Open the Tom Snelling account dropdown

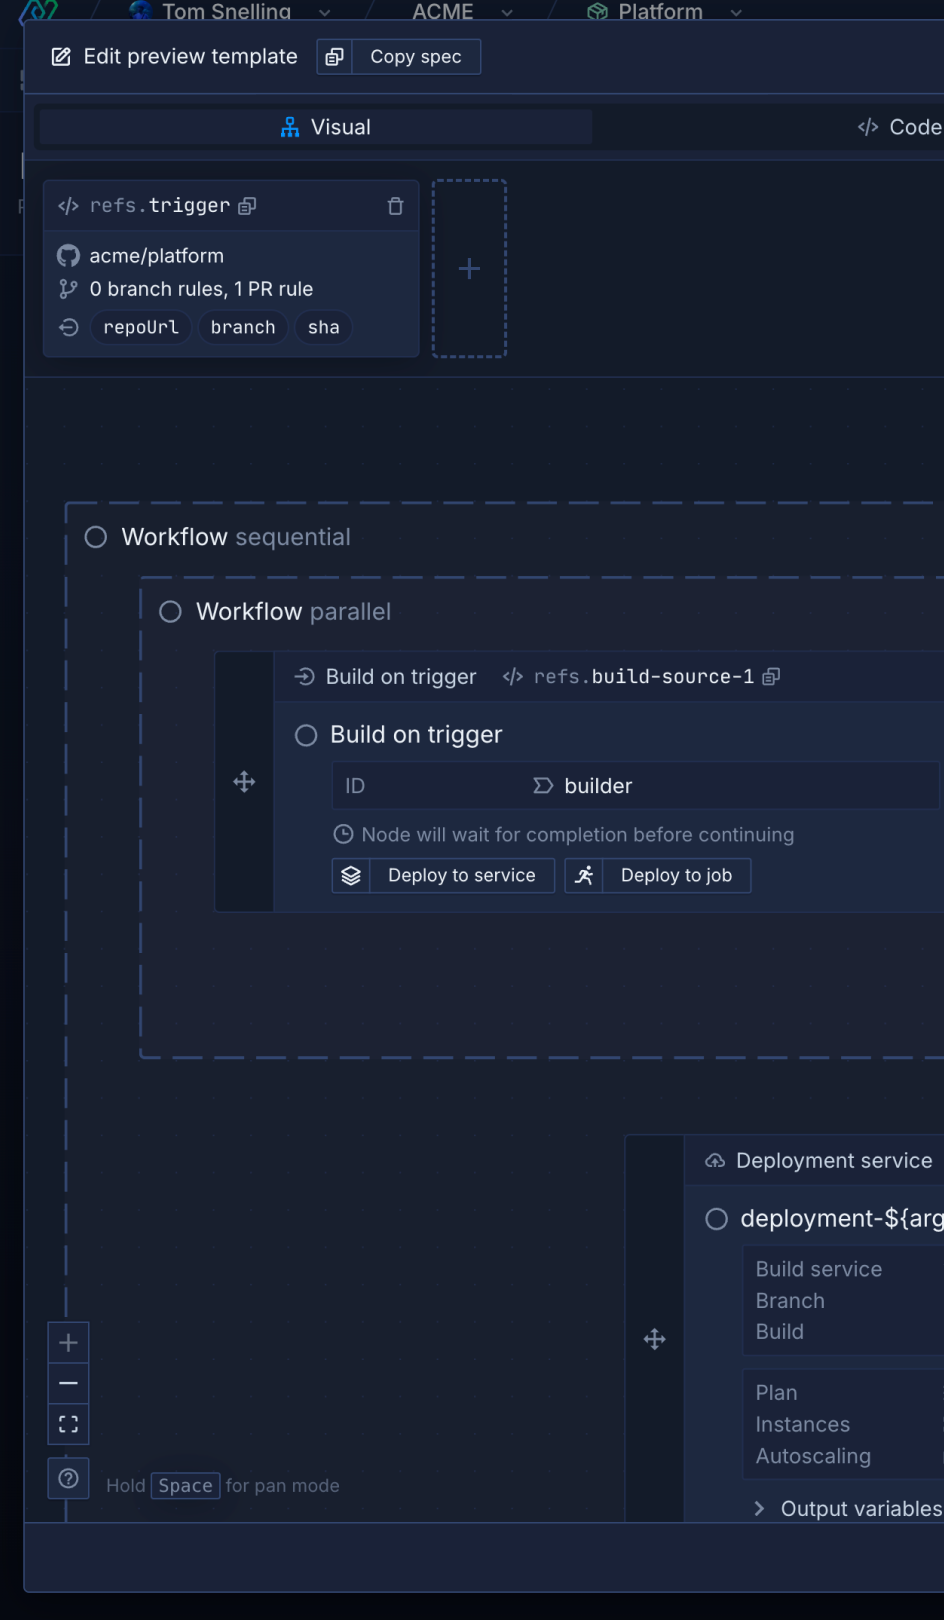(x=324, y=13)
